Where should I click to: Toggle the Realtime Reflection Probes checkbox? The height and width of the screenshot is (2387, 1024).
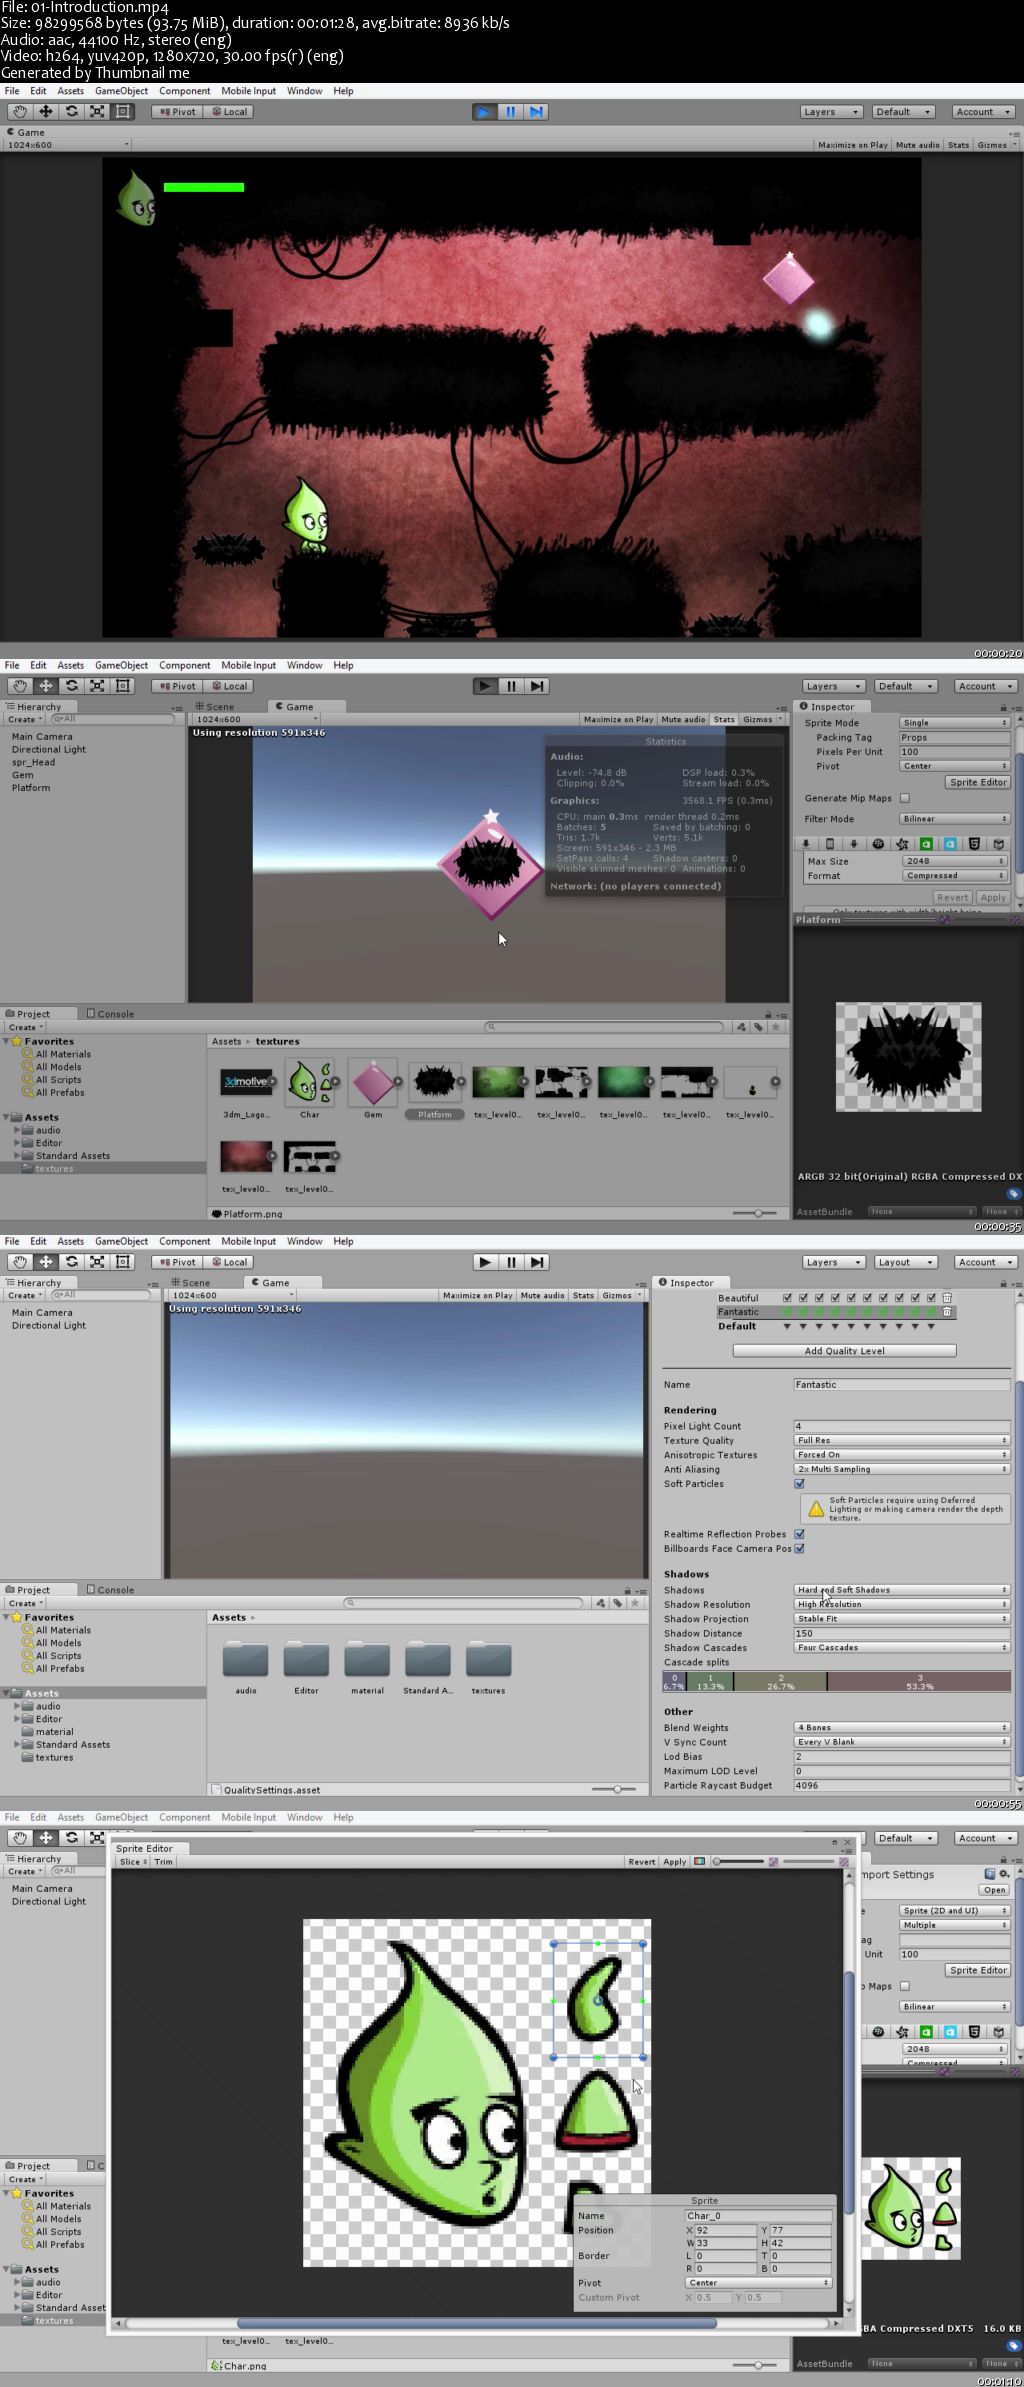[799, 1534]
